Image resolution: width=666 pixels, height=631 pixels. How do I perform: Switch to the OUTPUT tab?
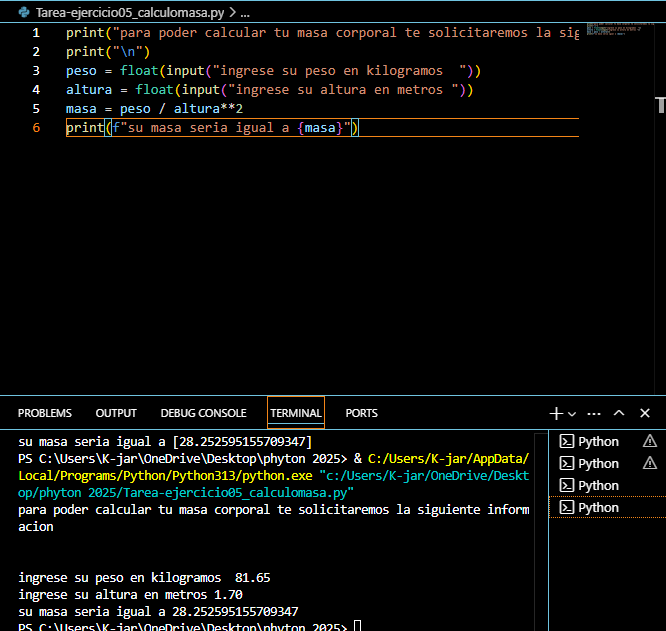tap(116, 413)
